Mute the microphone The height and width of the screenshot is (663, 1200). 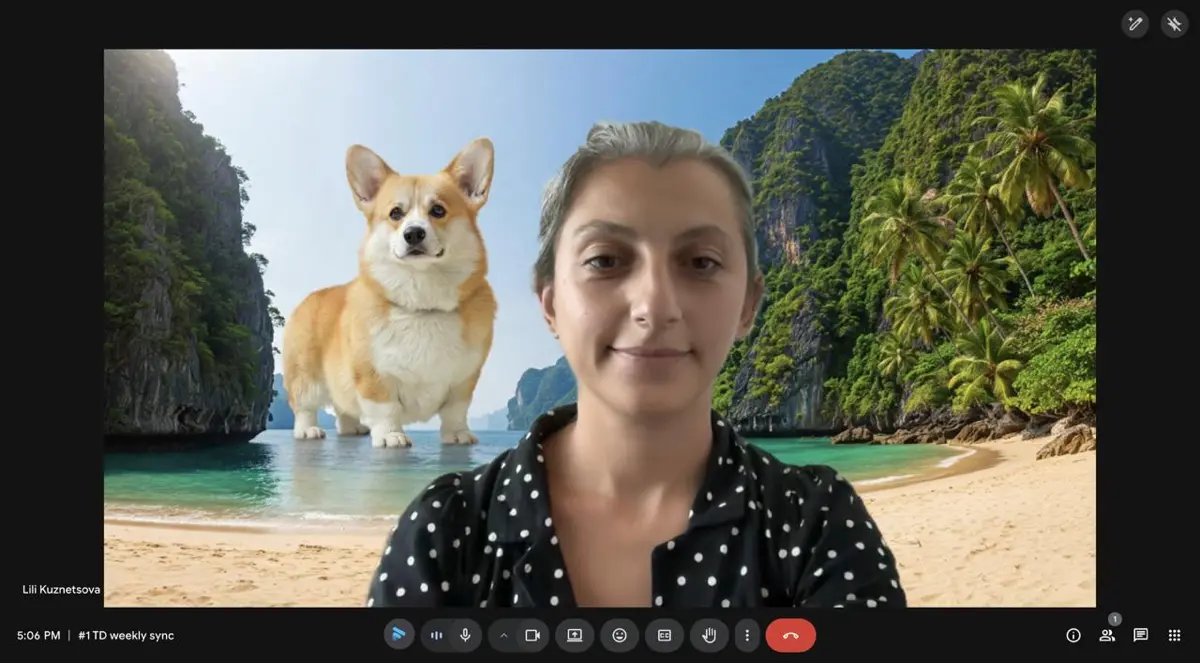(465, 635)
